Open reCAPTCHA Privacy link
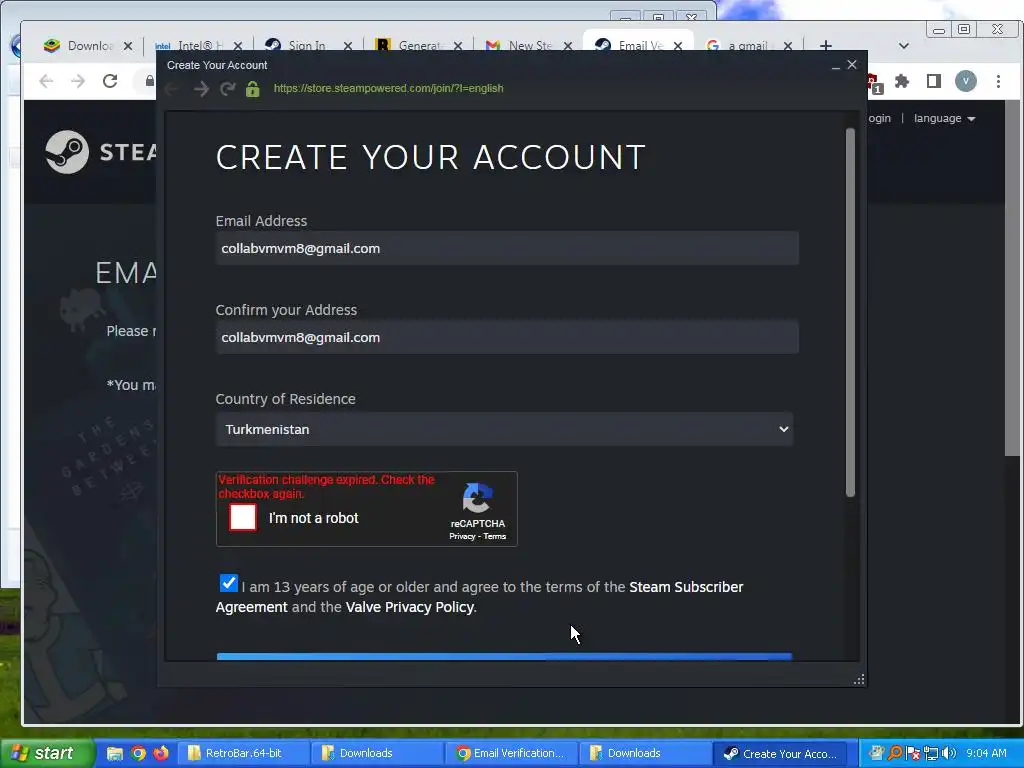The image size is (1024, 768). (x=462, y=536)
